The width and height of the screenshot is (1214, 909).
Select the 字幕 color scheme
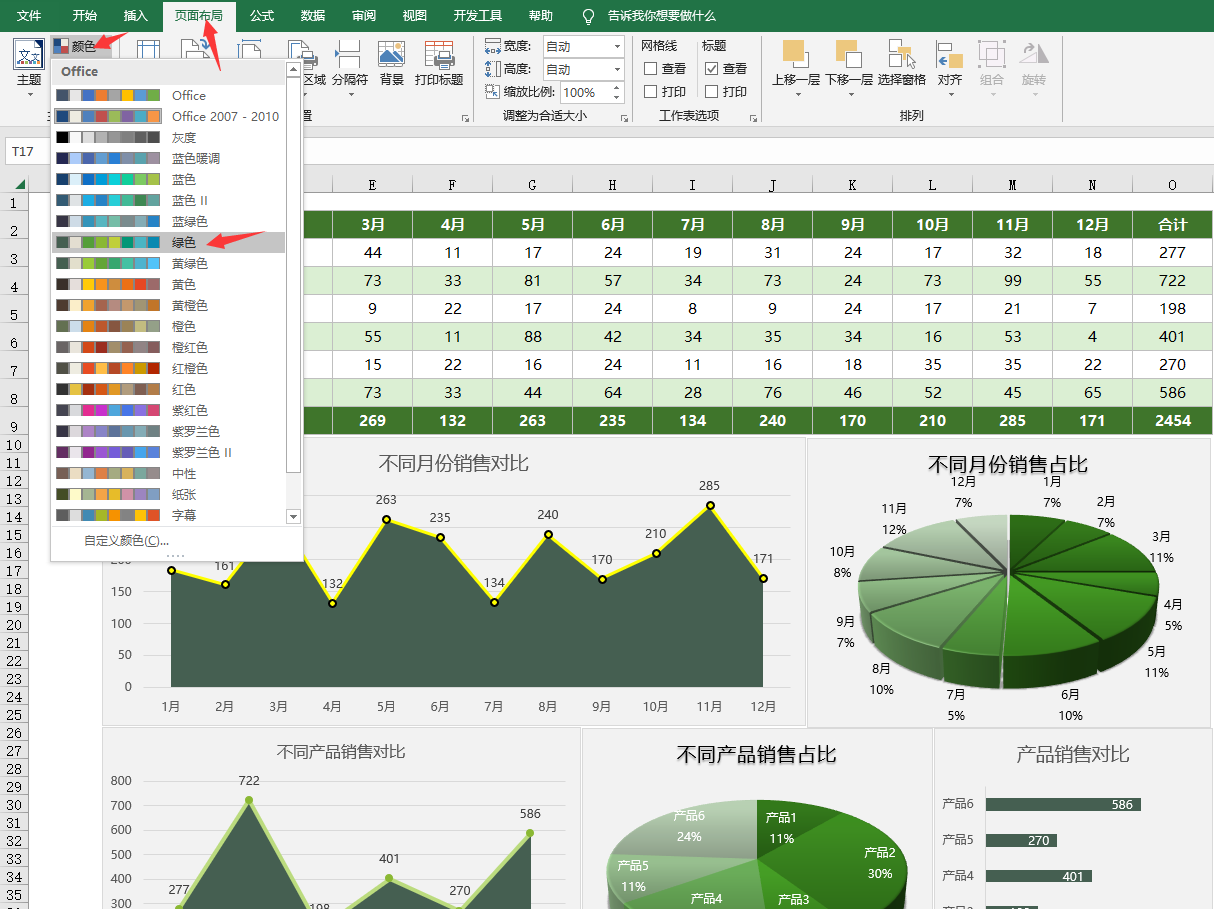(x=169, y=515)
